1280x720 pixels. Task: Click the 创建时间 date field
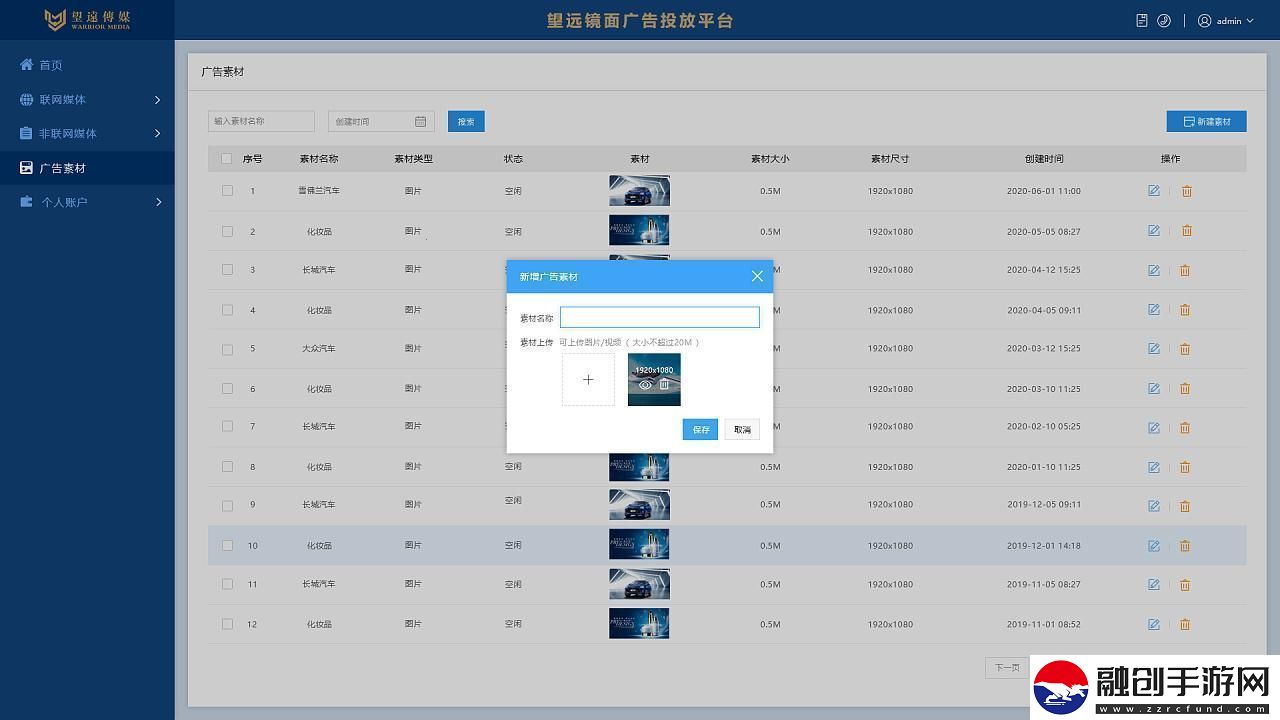tap(381, 121)
